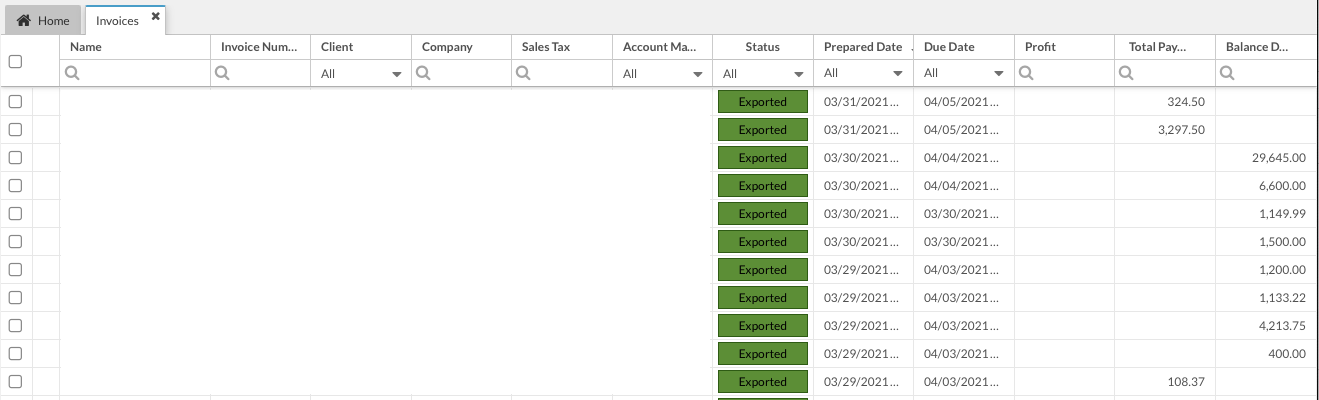Click the Home tab house icon
This screenshot has width=1319, height=400.
[x=24, y=21]
